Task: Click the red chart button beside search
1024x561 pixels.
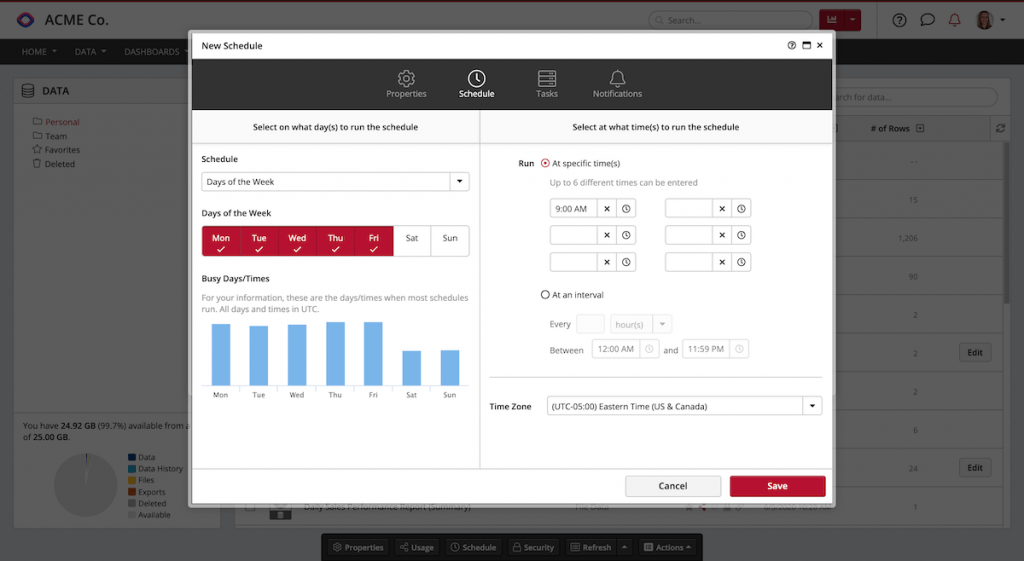Action: (x=831, y=20)
